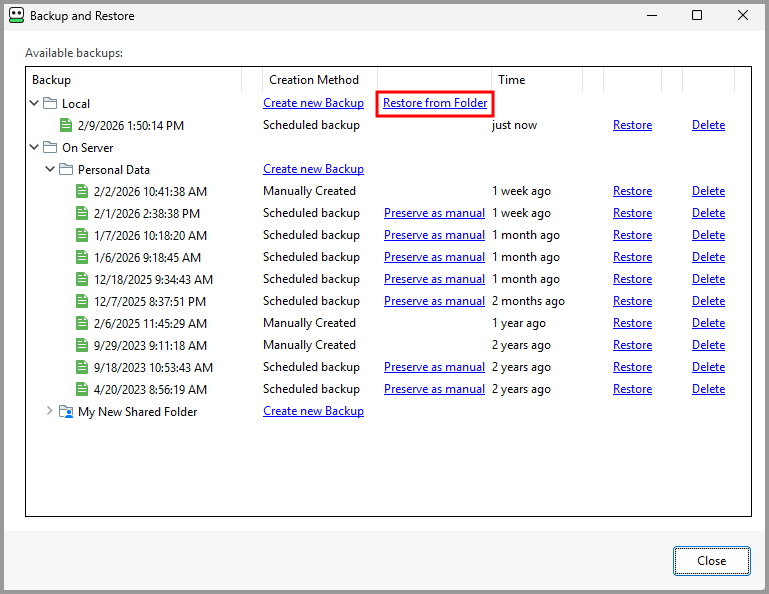Click the Time column header
This screenshot has width=769, height=594.
[x=537, y=79]
